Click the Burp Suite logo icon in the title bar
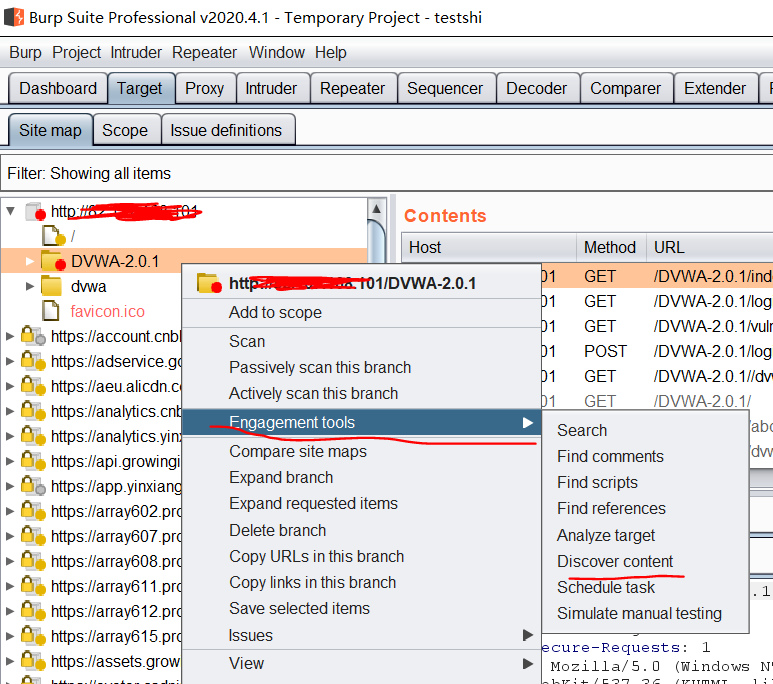The width and height of the screenshot is (773, 684). pyautogui.click(x=13, y=17)
